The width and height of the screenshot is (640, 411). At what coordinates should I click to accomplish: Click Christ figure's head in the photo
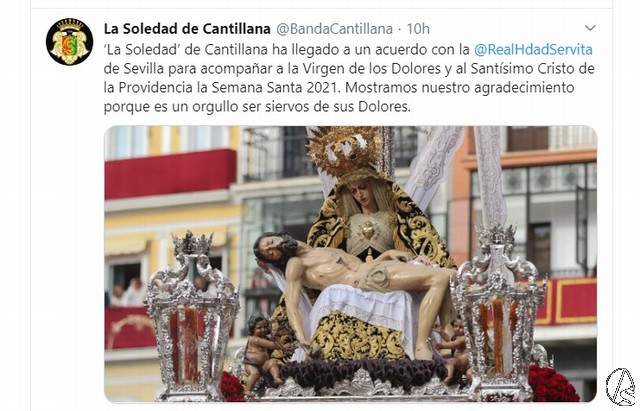pos(272,249)
